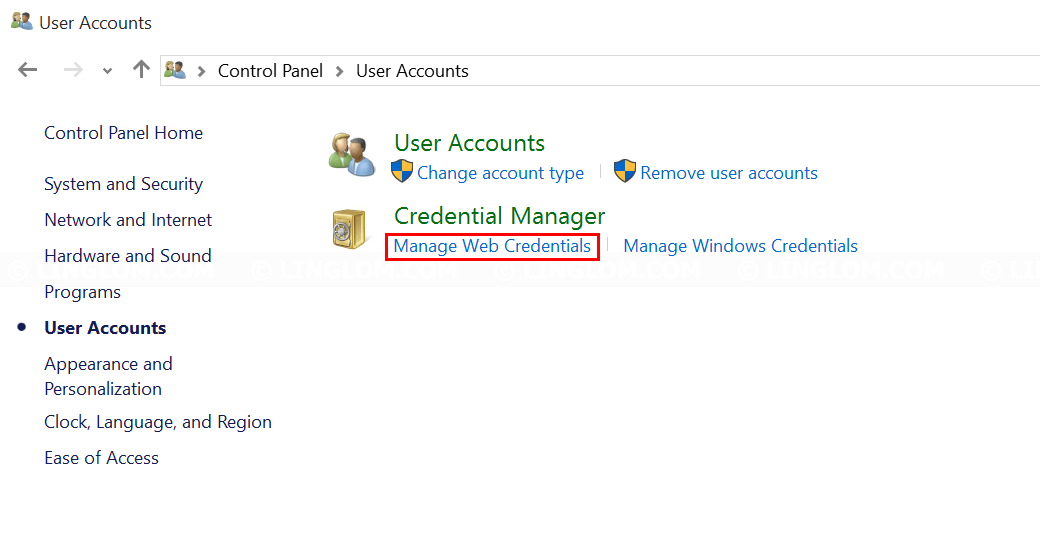
Task: Open Hardware and Sound category
Action: [128, 255]
